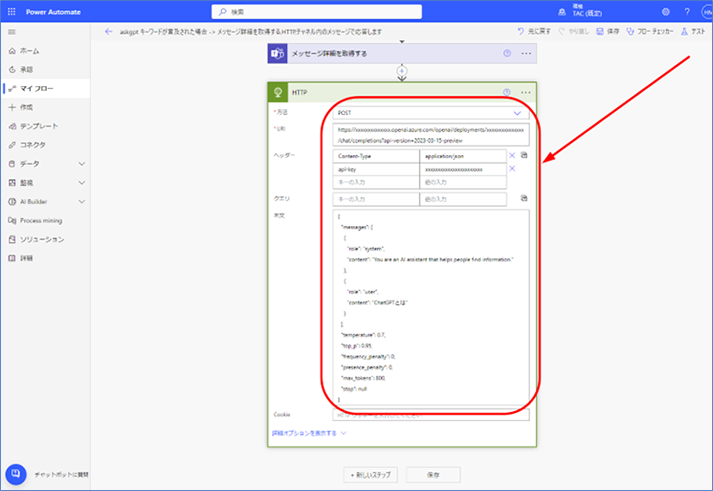Remove the api-key header row

tap(512, 169)
